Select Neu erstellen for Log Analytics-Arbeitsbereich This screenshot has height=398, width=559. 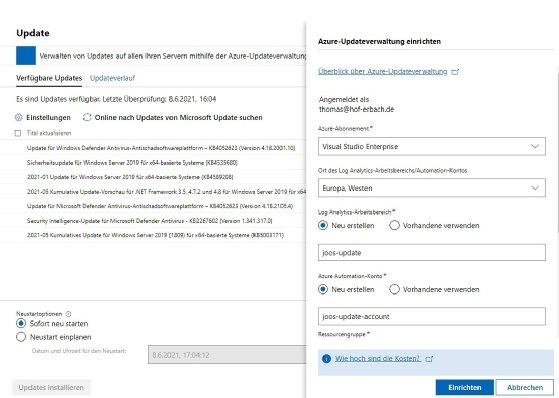tap(323, 225)
